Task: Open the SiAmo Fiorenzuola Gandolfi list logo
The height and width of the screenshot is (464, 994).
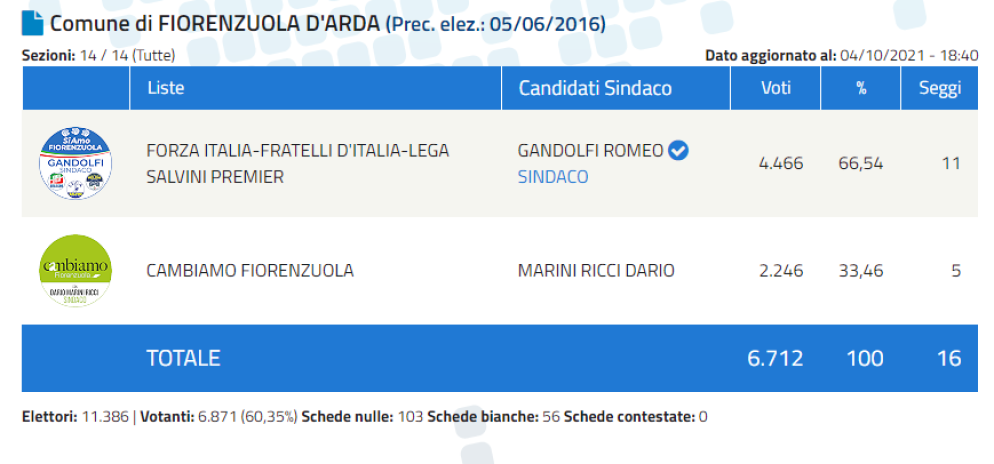Action: tap(75, 164)
